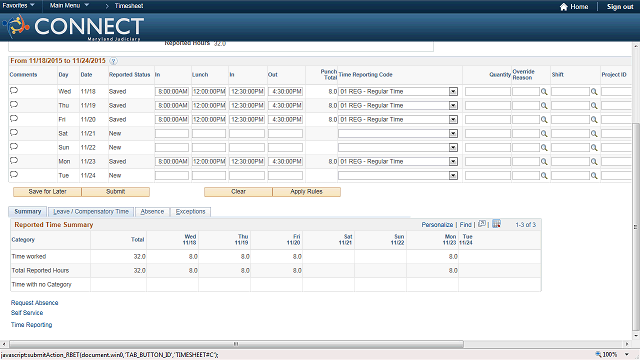Expand Time Reporting Code dropdown for Sat 11/21

(453, 133)
